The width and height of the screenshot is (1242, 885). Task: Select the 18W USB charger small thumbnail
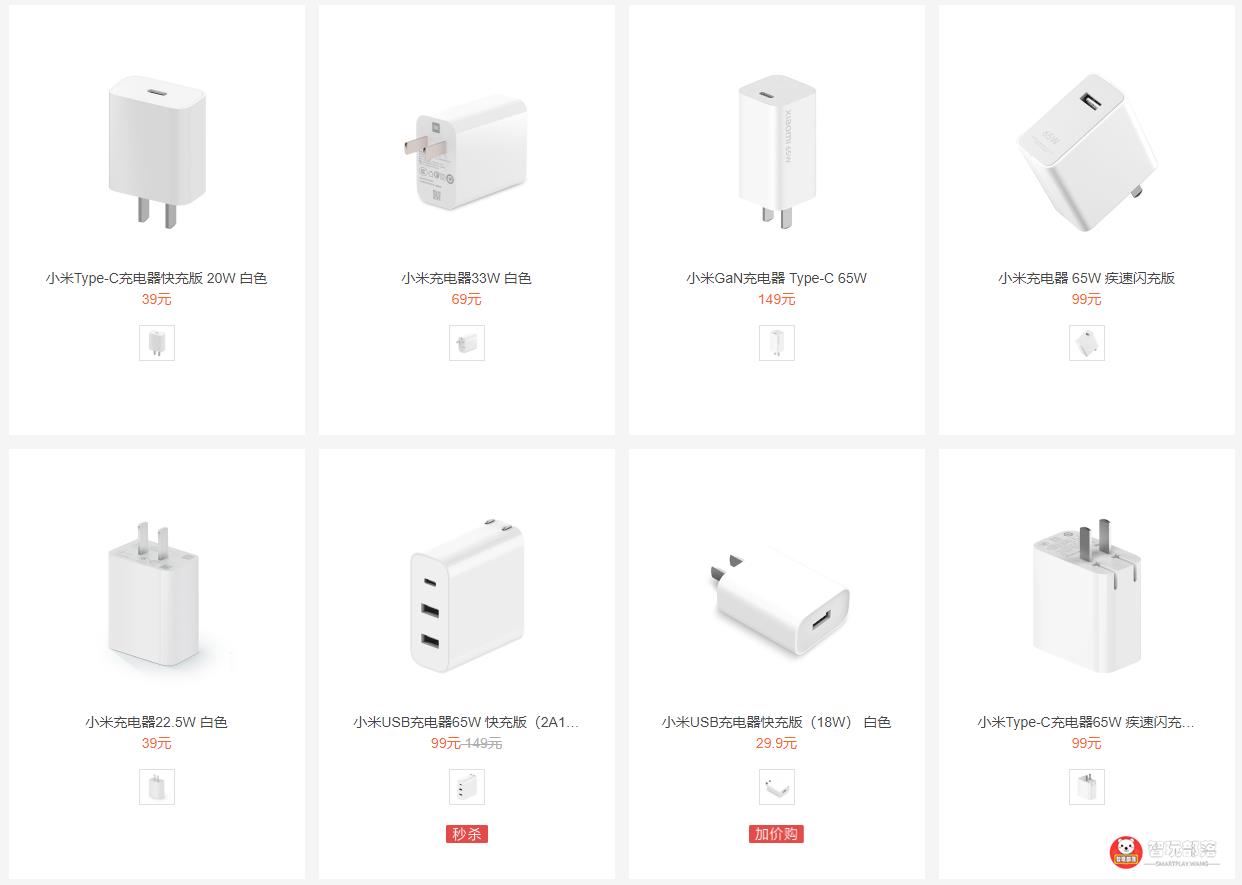pyautogui.click(x=777, y=787)
